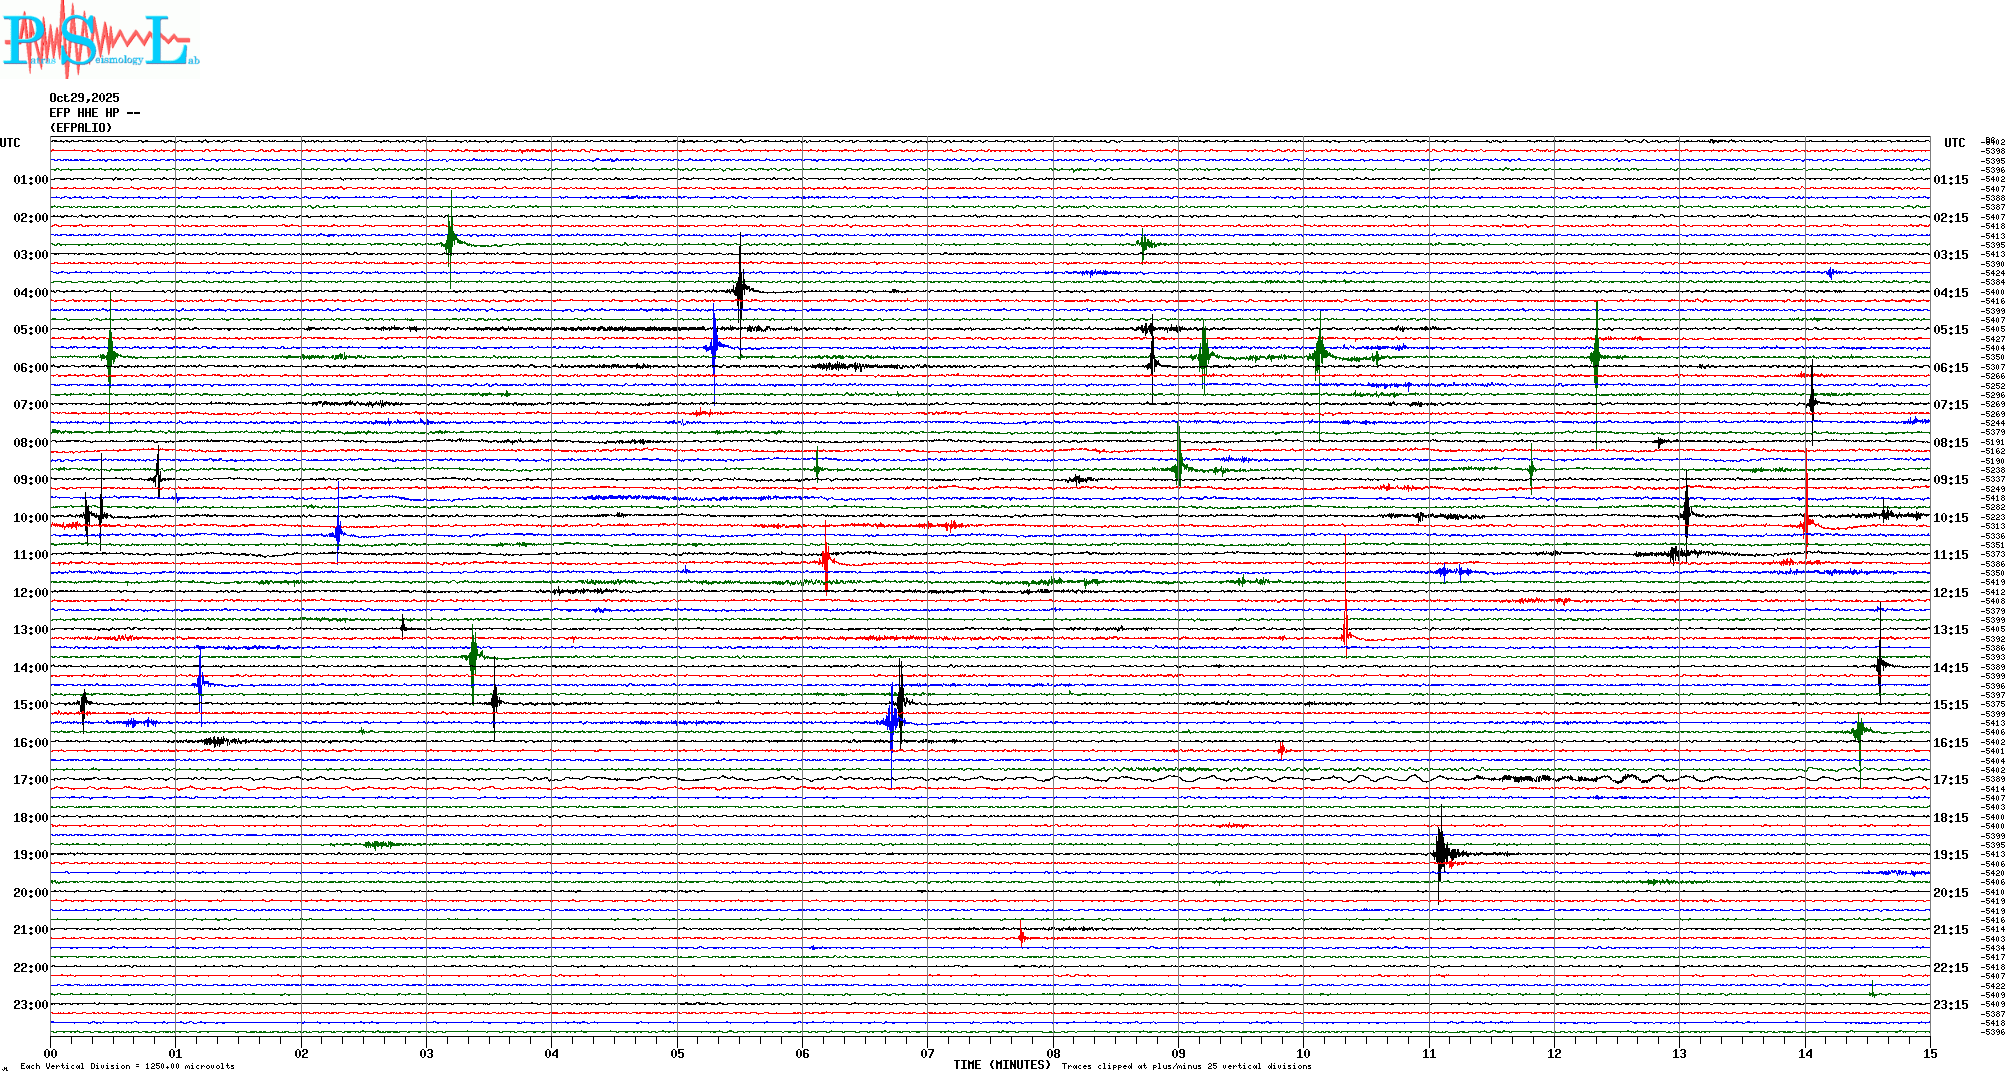2010x1080 pixels.
Task: Click the (EFPALIO) station name
Action: [x=81, y=128]
